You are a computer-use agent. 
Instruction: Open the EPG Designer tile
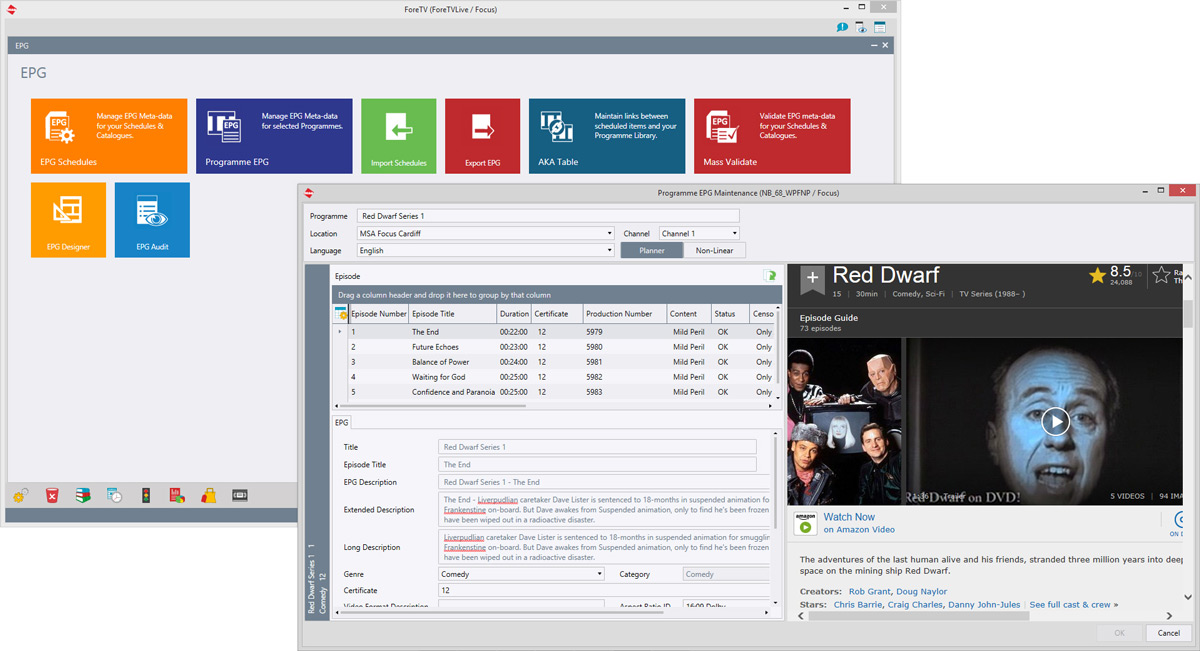pos(68,220)
